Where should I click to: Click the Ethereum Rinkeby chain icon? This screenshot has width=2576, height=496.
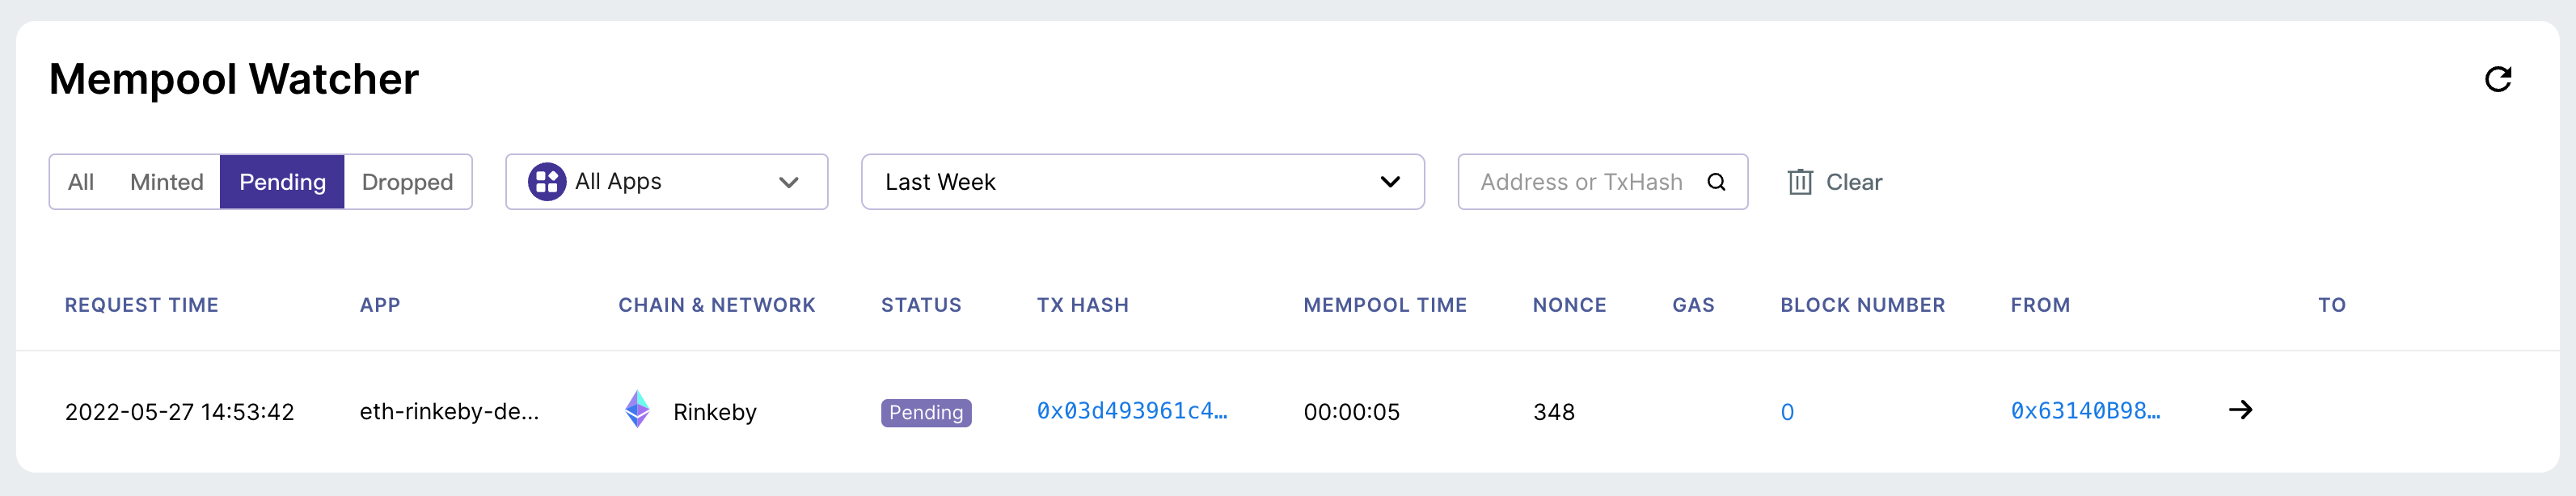coord(637,410)
